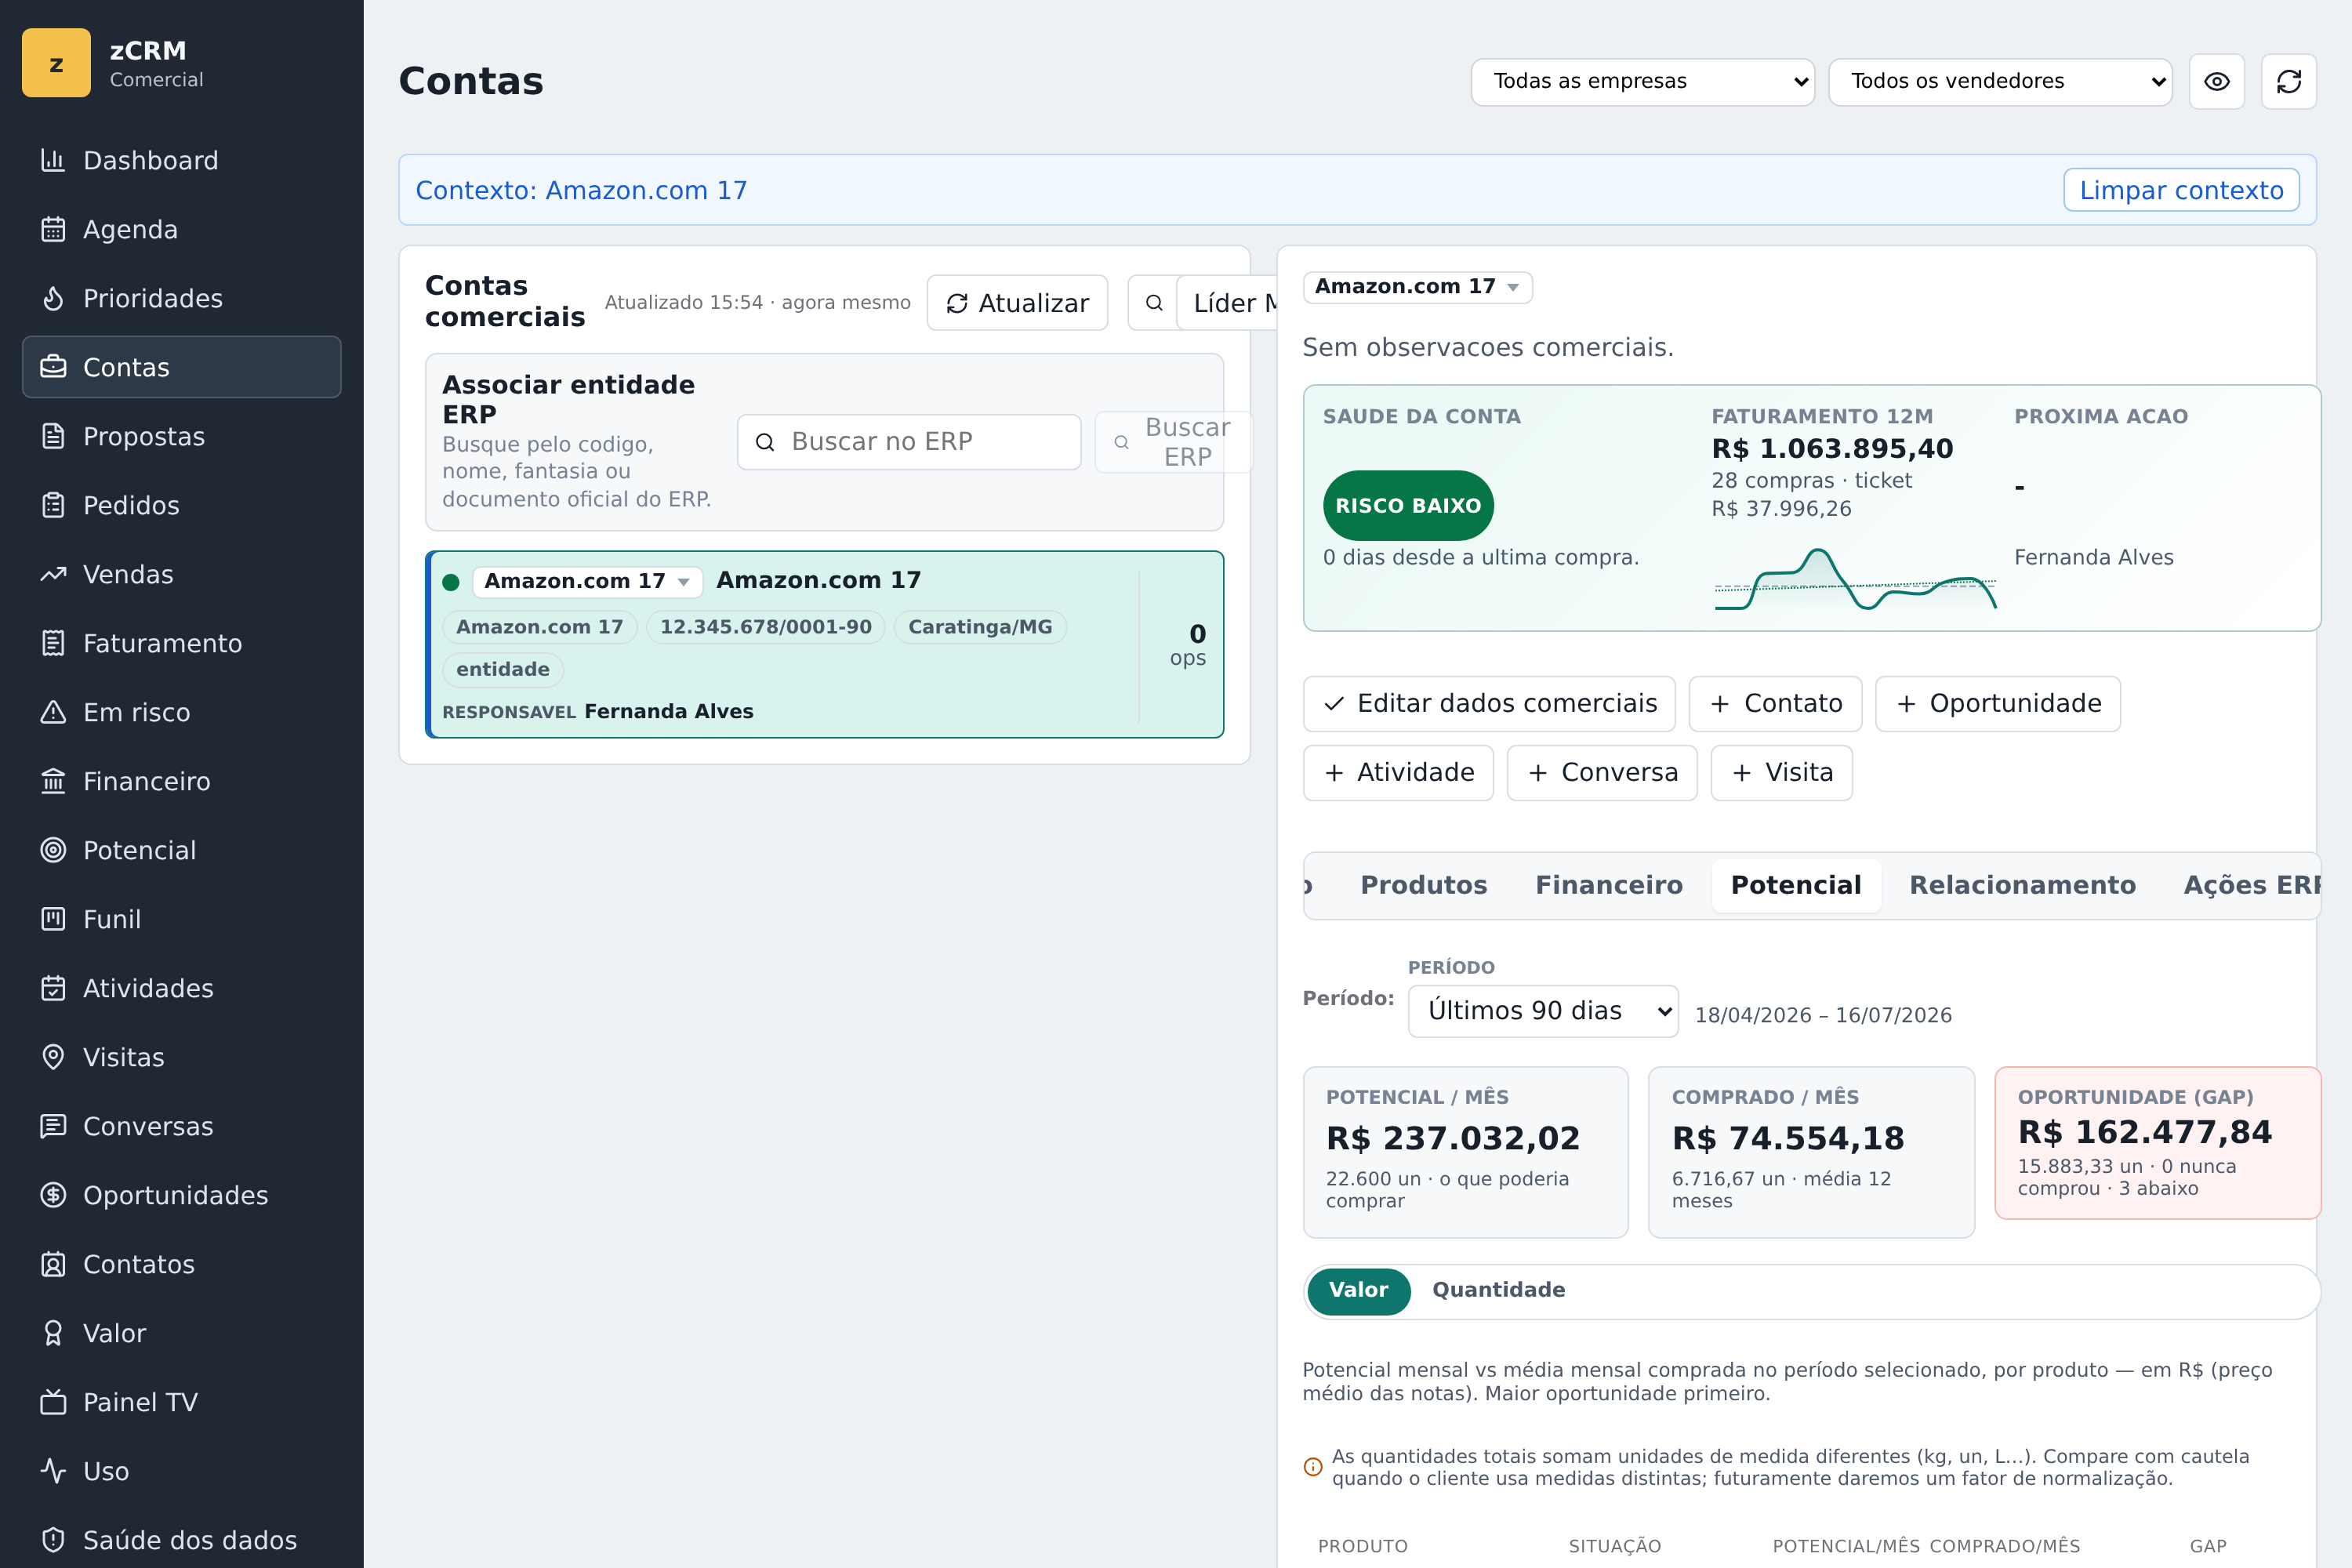The height and width of the screenshot is (1568, 2352).
Task: Click the header refresh icon button
Action: coord(2289,81)
